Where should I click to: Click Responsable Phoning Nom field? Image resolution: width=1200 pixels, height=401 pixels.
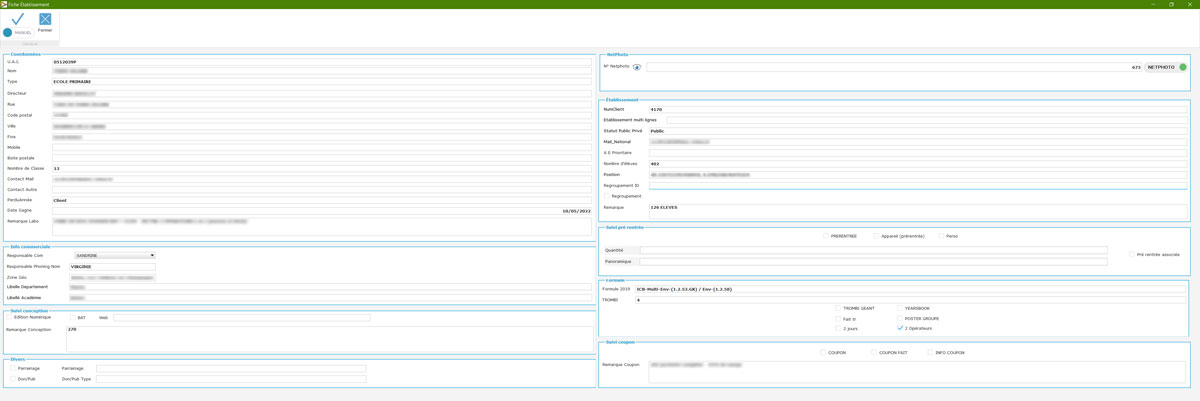112,266
